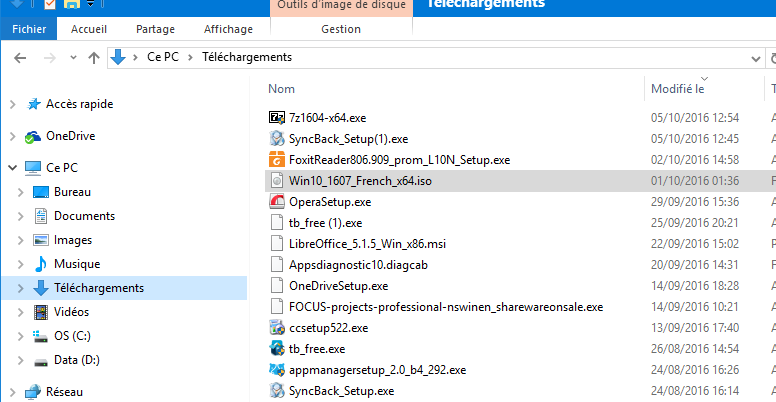Expand the Images tree node
776x402 pixels.
21,240
